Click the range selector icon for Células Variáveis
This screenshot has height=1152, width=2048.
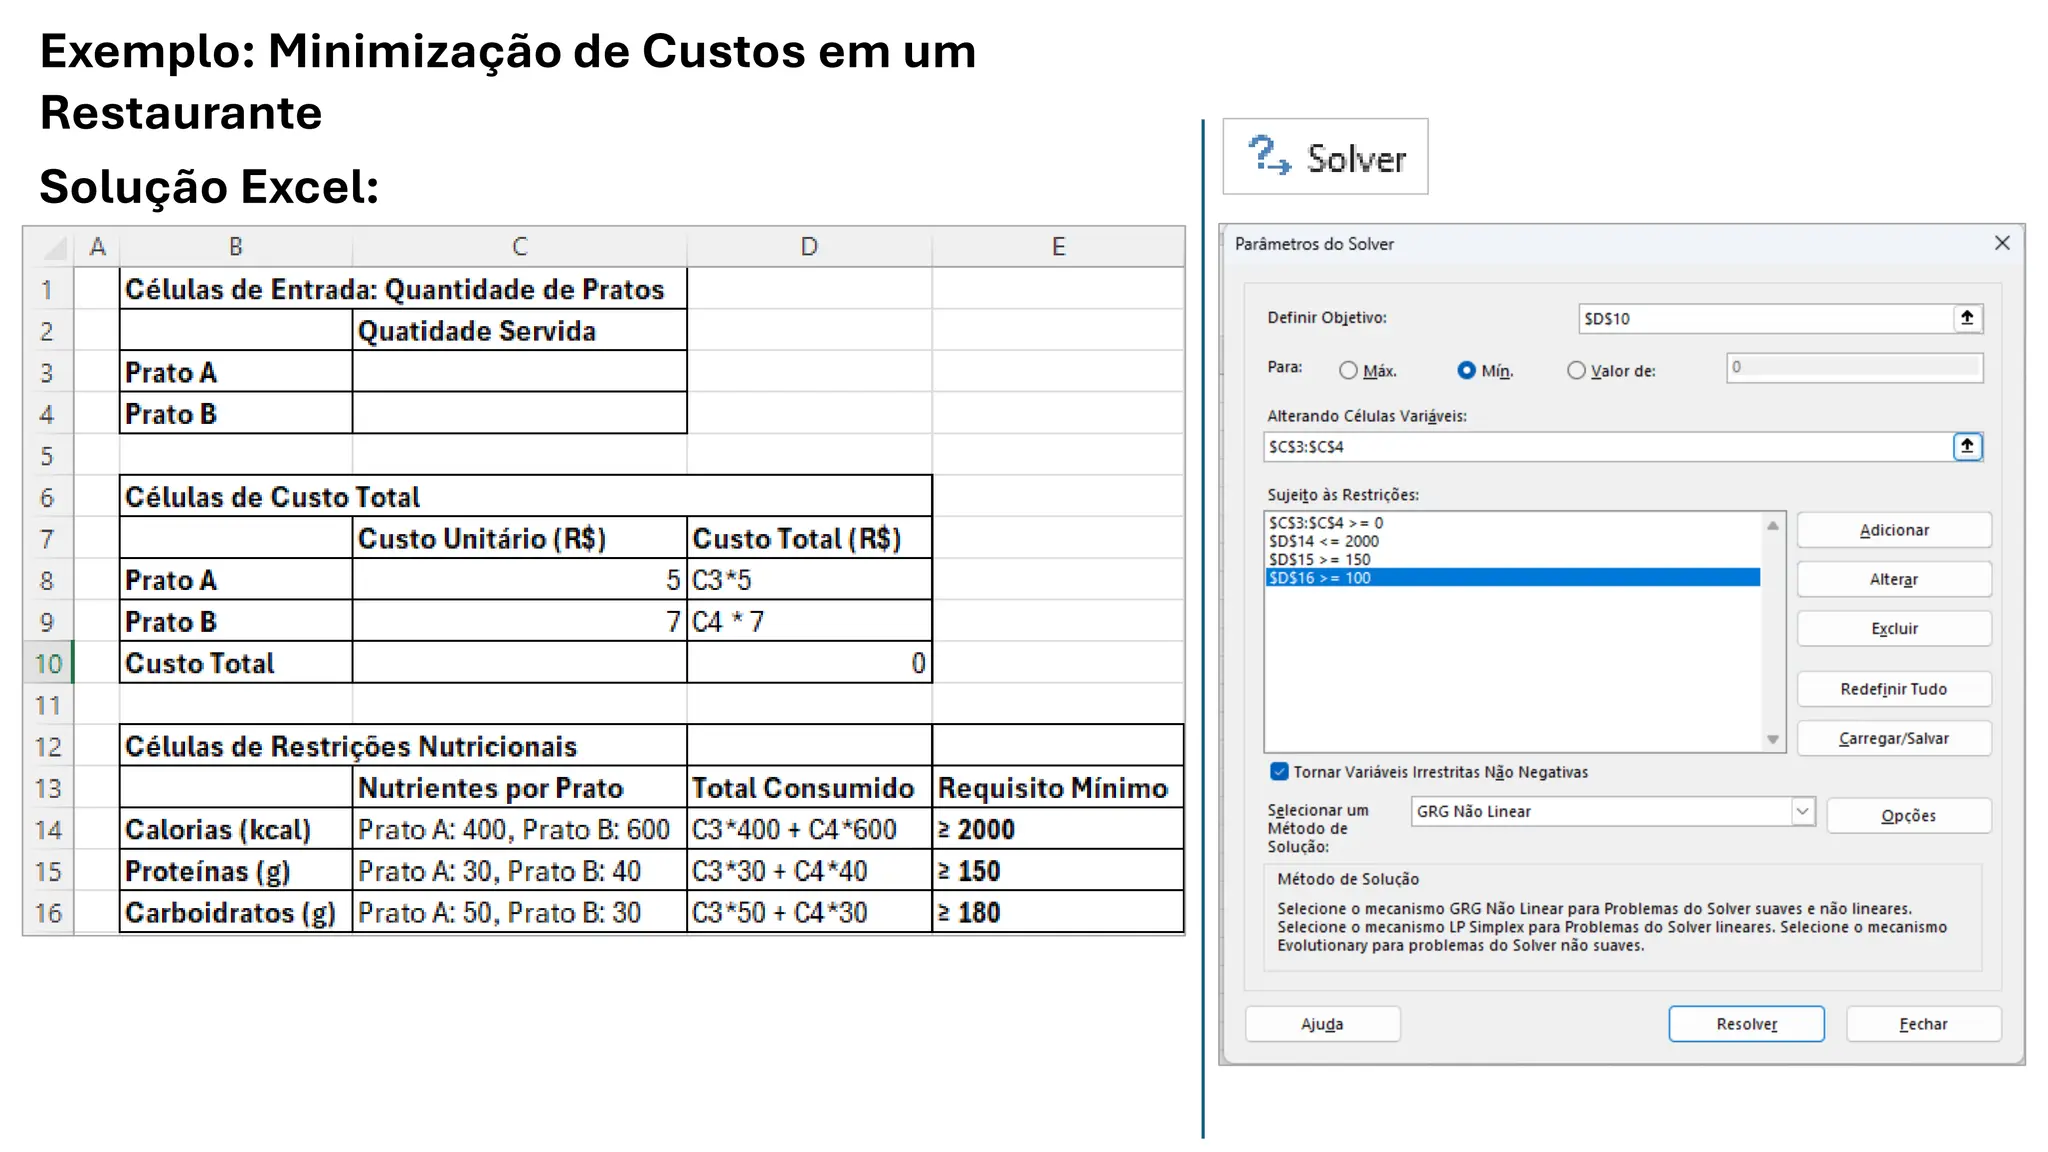point(1967,446)
